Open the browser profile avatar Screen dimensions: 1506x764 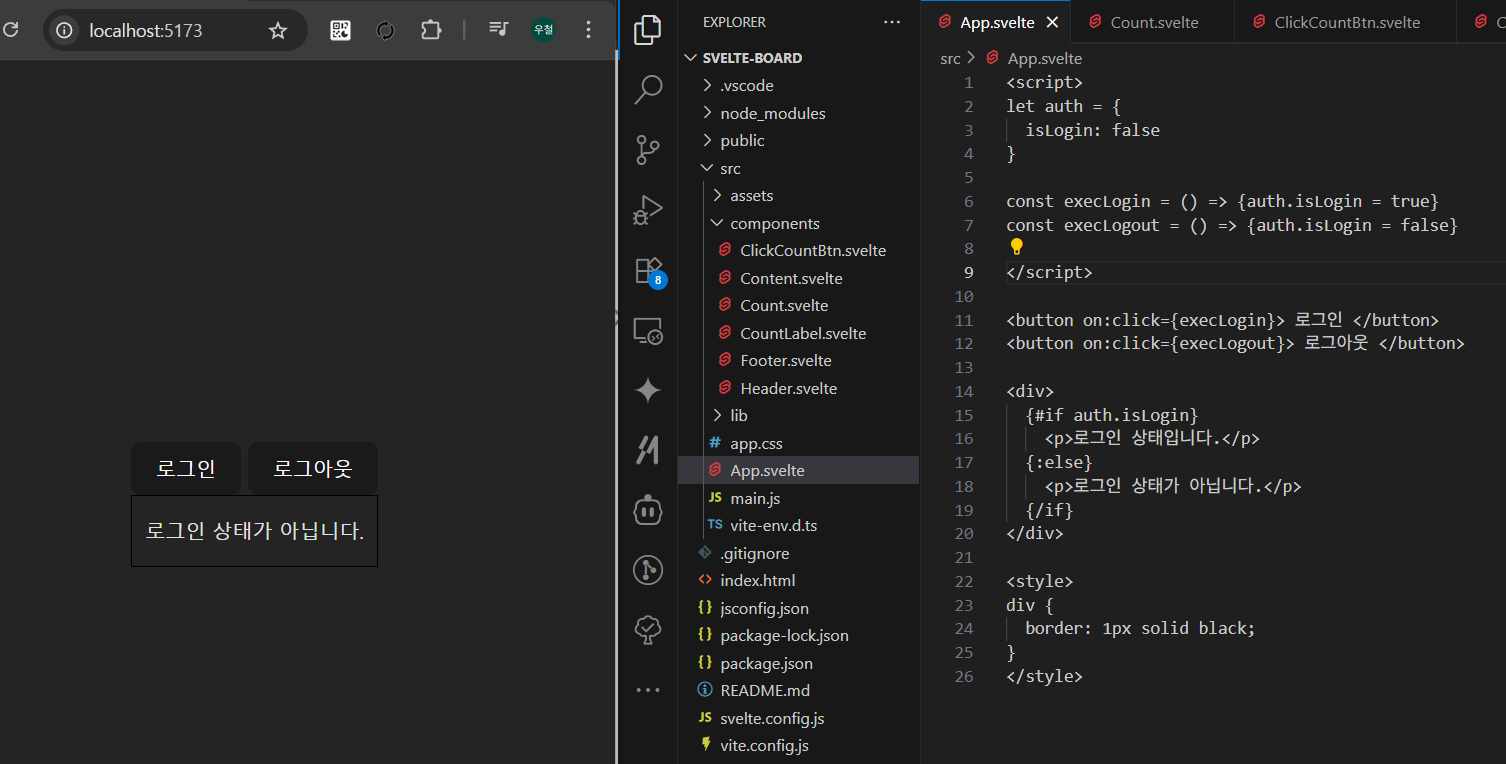click(544, 30)
